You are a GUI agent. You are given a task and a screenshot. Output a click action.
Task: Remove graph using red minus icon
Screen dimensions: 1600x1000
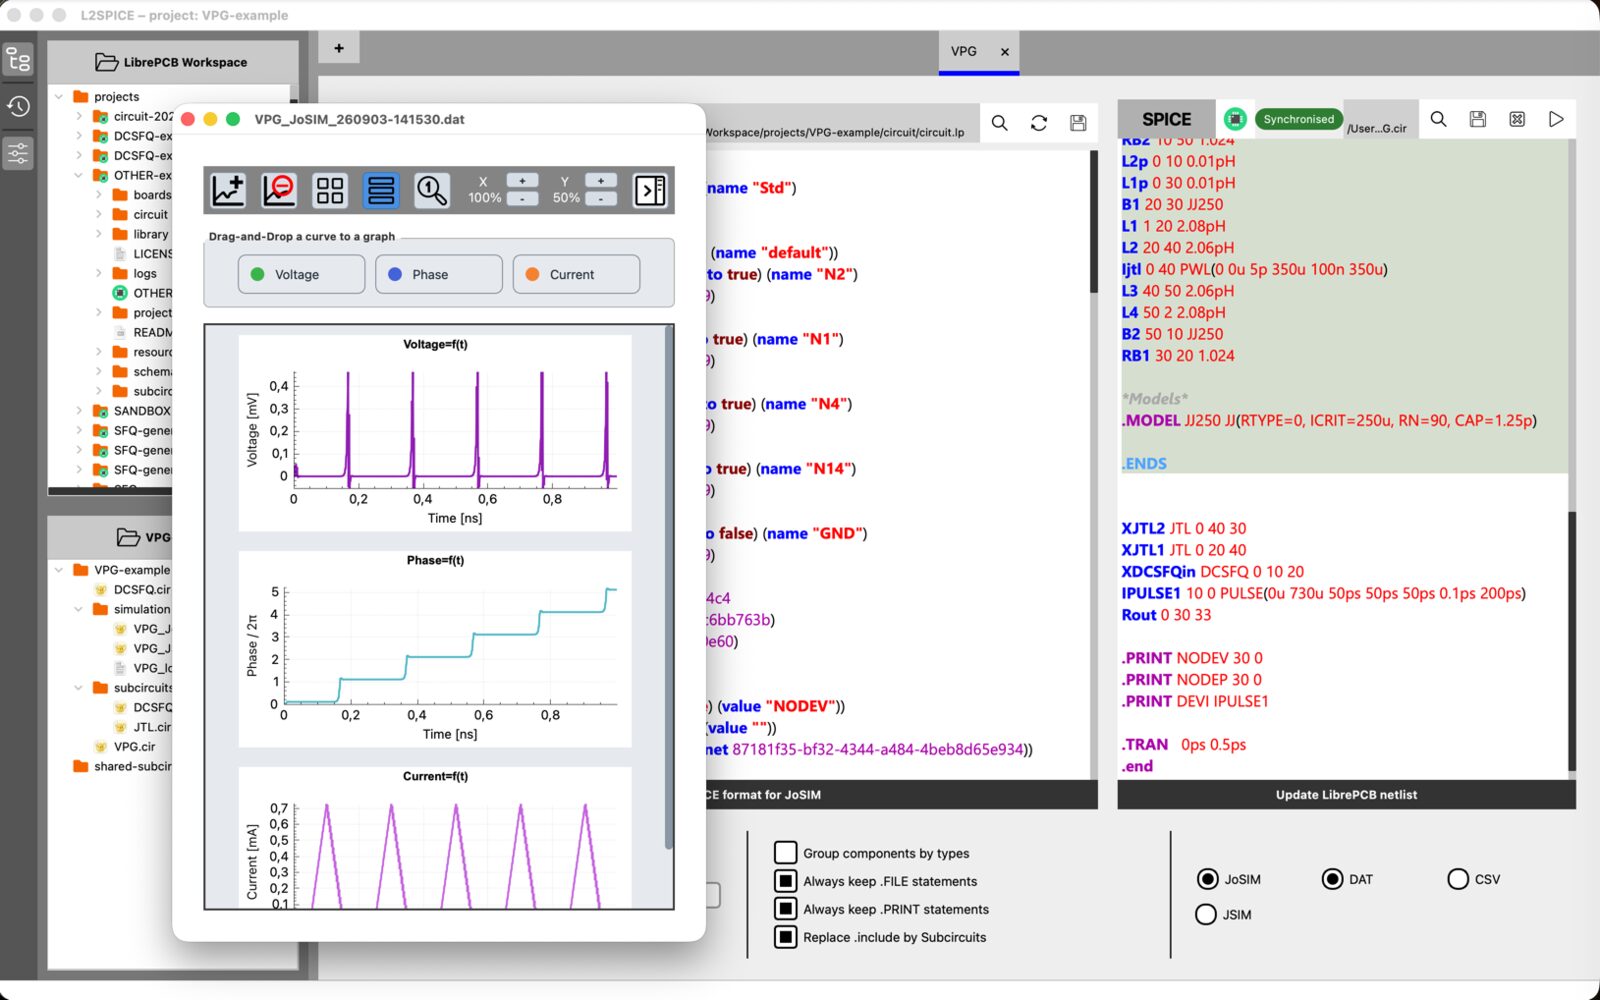[x=279, y=190]
